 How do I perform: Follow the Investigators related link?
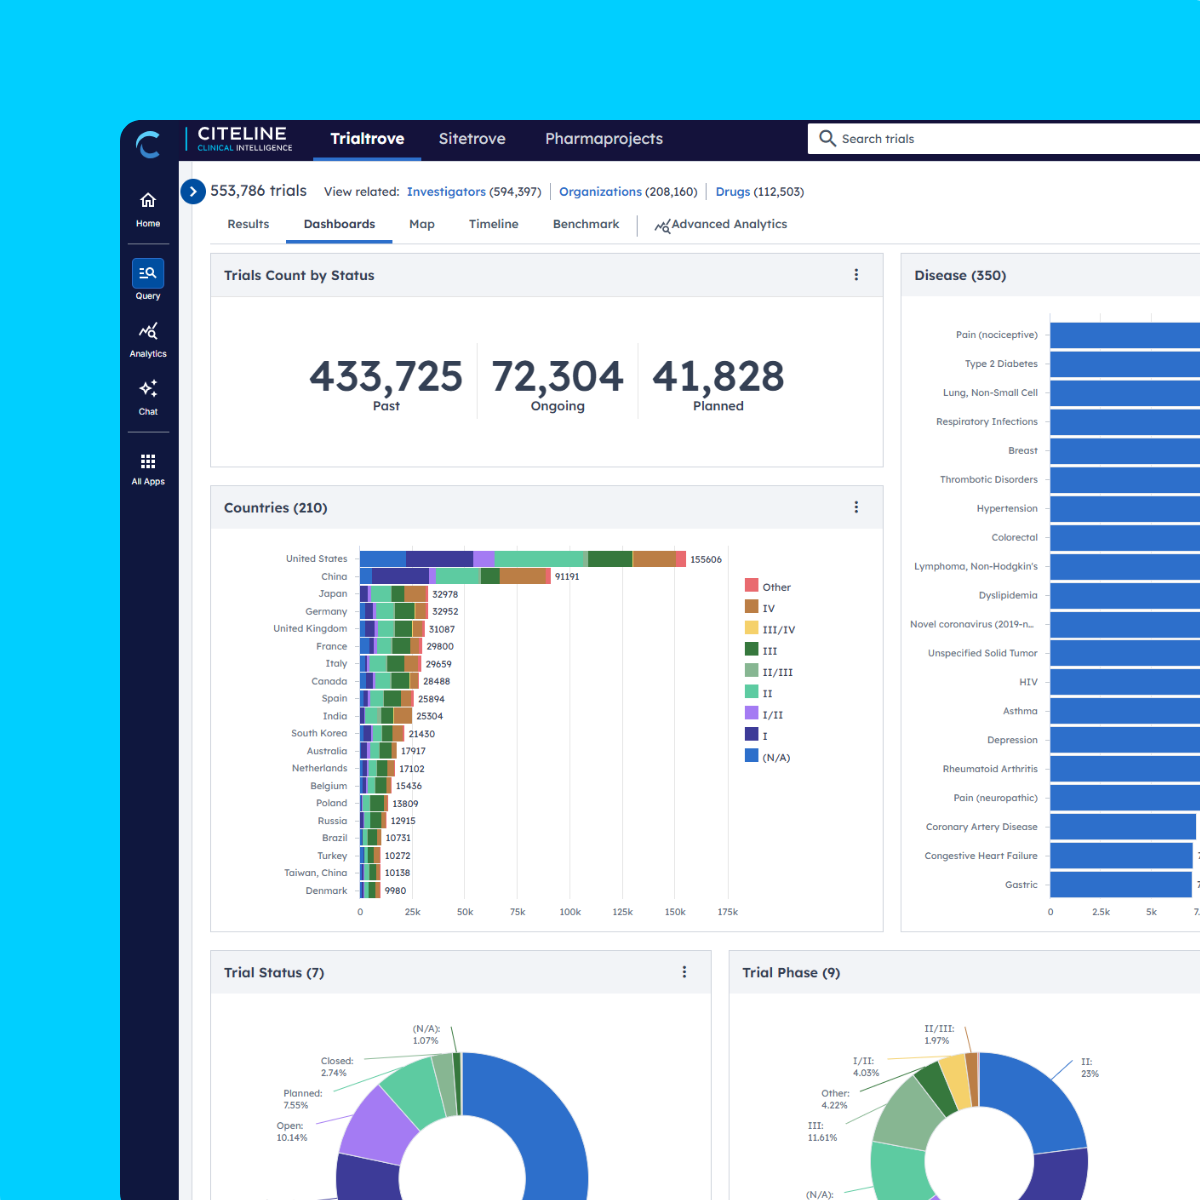pos(446,191)
